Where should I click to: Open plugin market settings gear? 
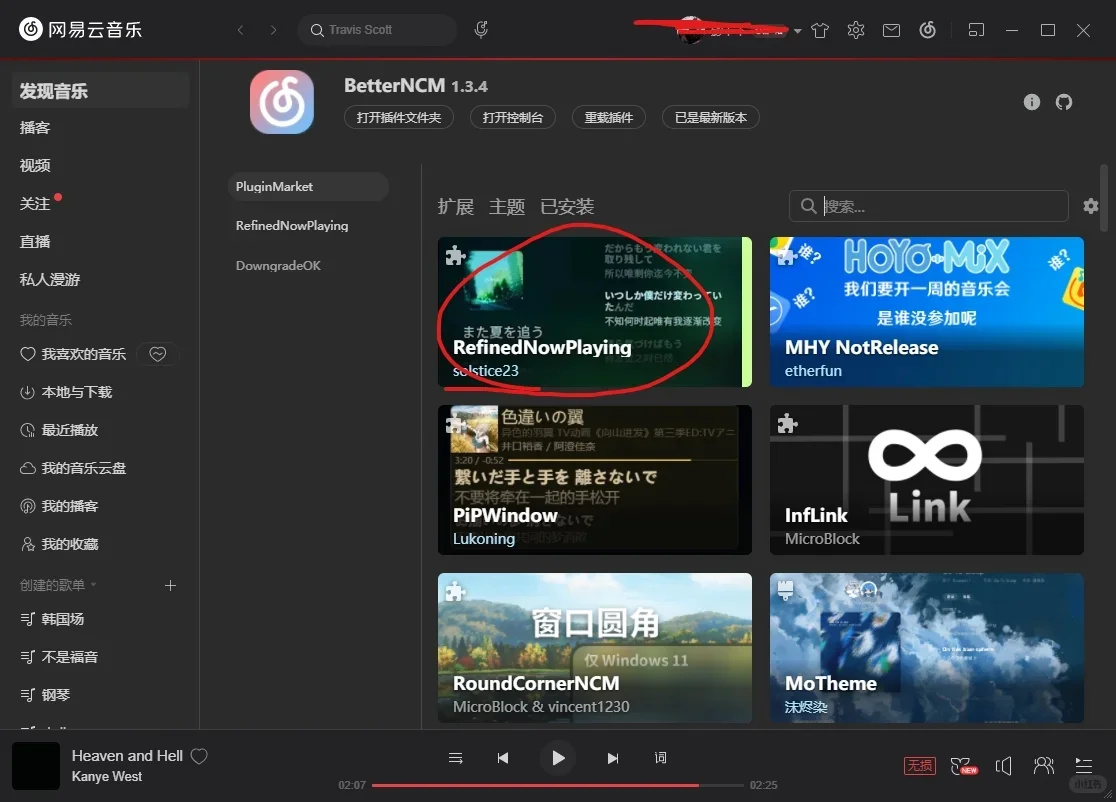(1091, 206)
